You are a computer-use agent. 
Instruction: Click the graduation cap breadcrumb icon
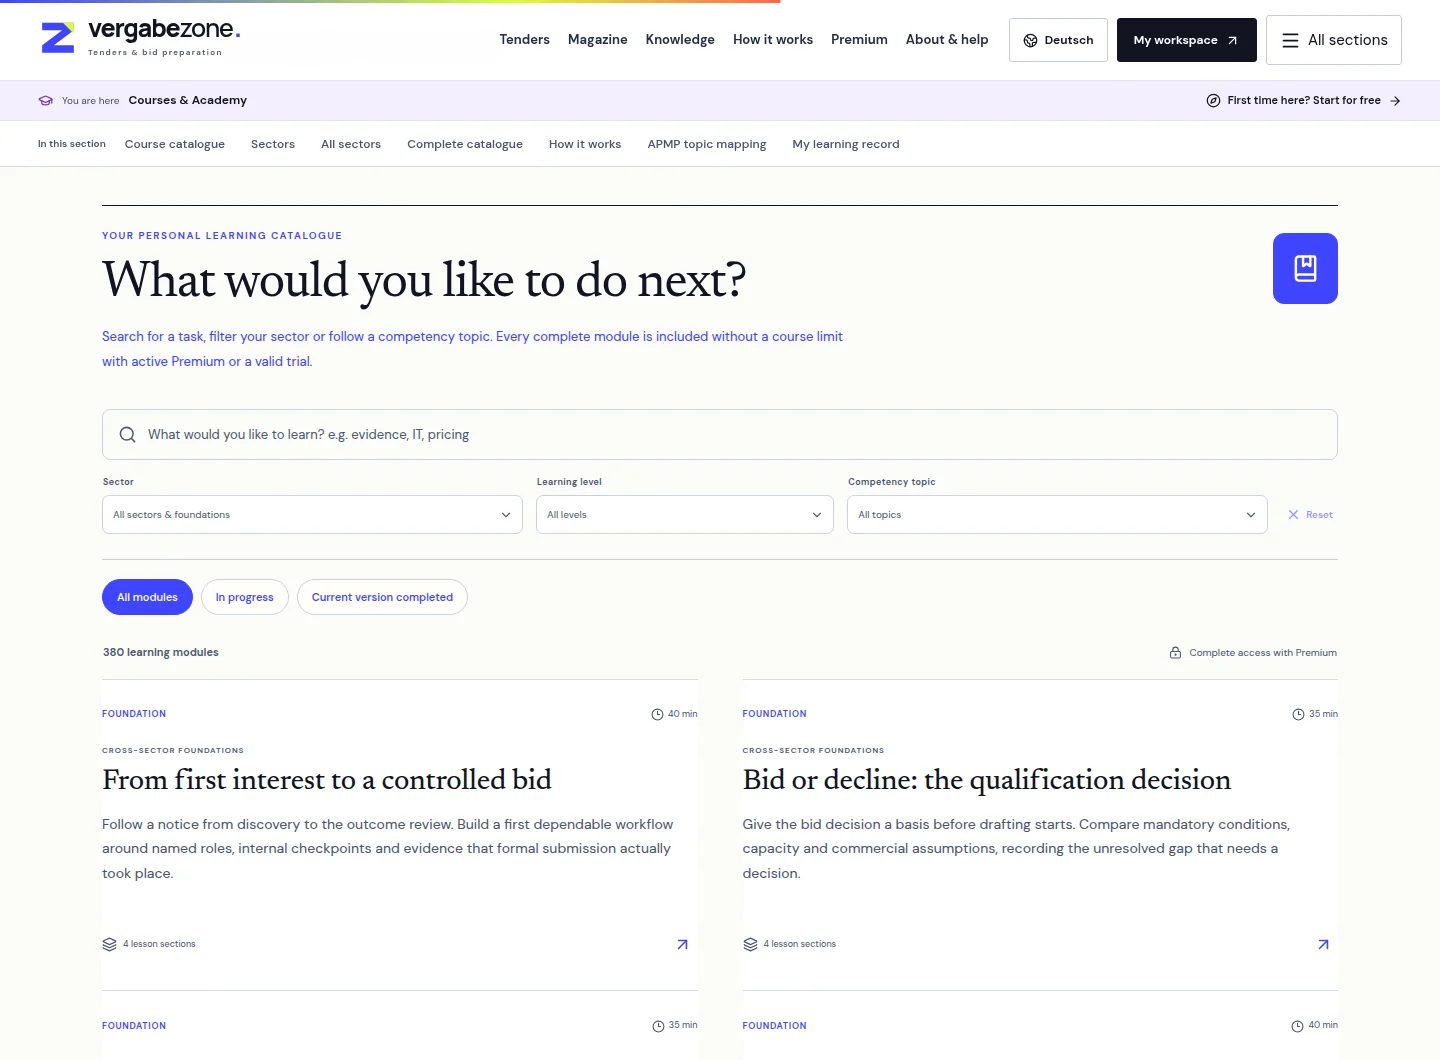[45, 101]
